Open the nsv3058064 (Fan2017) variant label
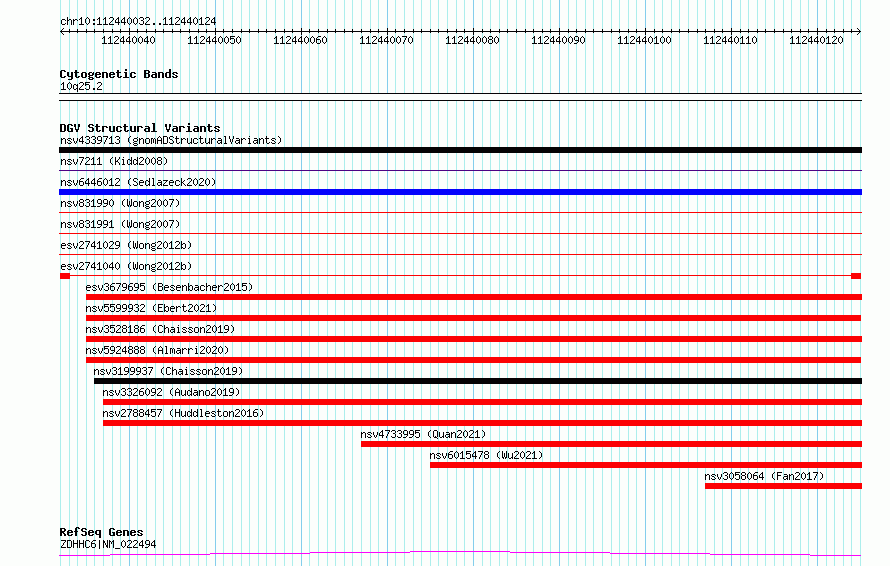 pyautogui.click(x=764, y=476)
